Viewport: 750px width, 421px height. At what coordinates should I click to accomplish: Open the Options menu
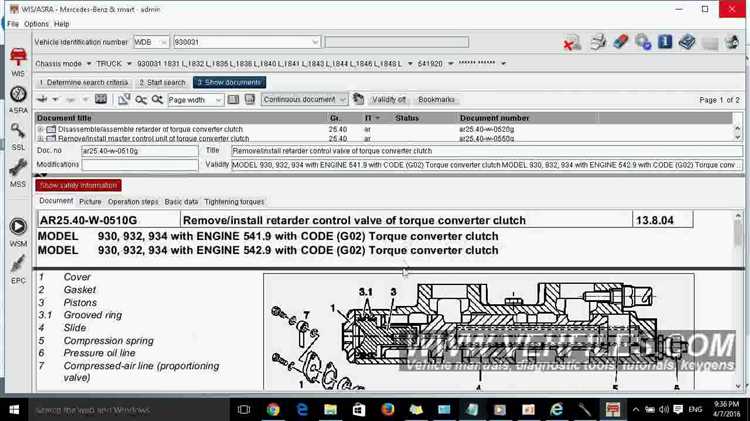point(36,24)
